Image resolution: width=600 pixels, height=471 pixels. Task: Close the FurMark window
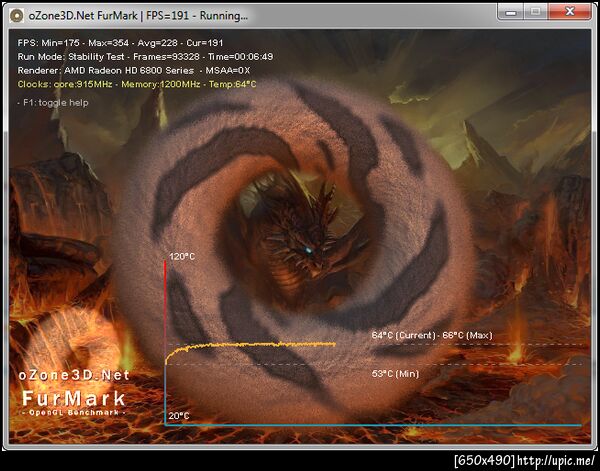pos(569,12)
